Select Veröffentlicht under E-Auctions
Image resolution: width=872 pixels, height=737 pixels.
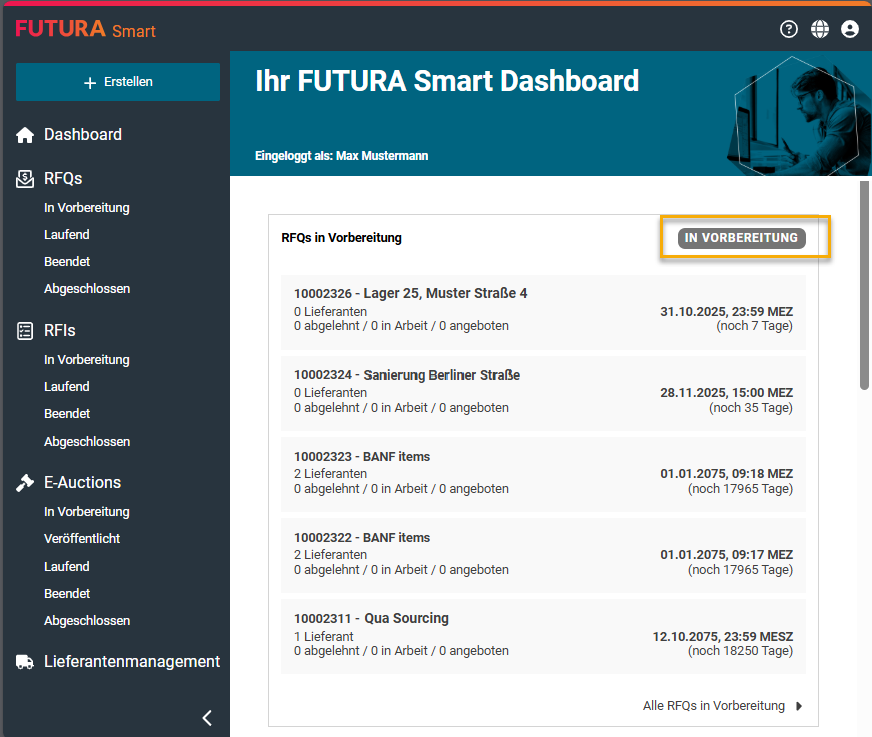click(82, 539)
